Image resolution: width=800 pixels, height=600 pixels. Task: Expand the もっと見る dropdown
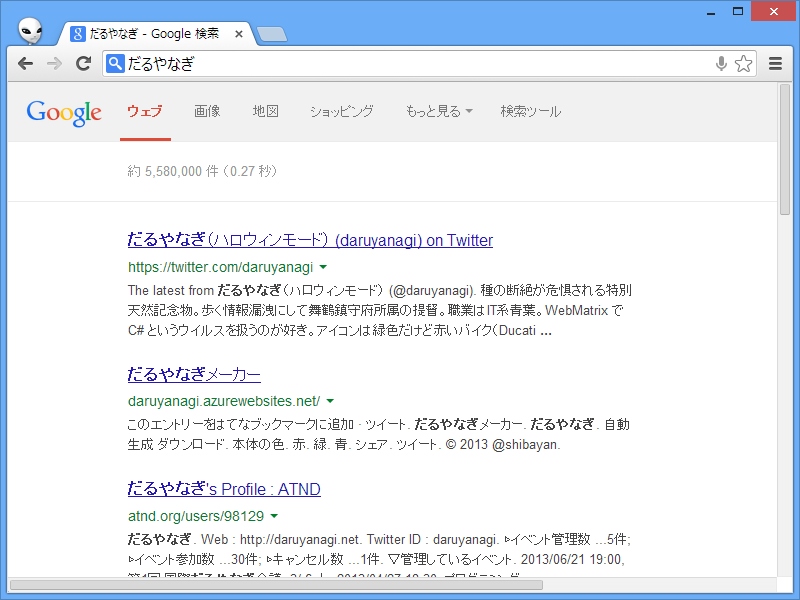(439, 111)
